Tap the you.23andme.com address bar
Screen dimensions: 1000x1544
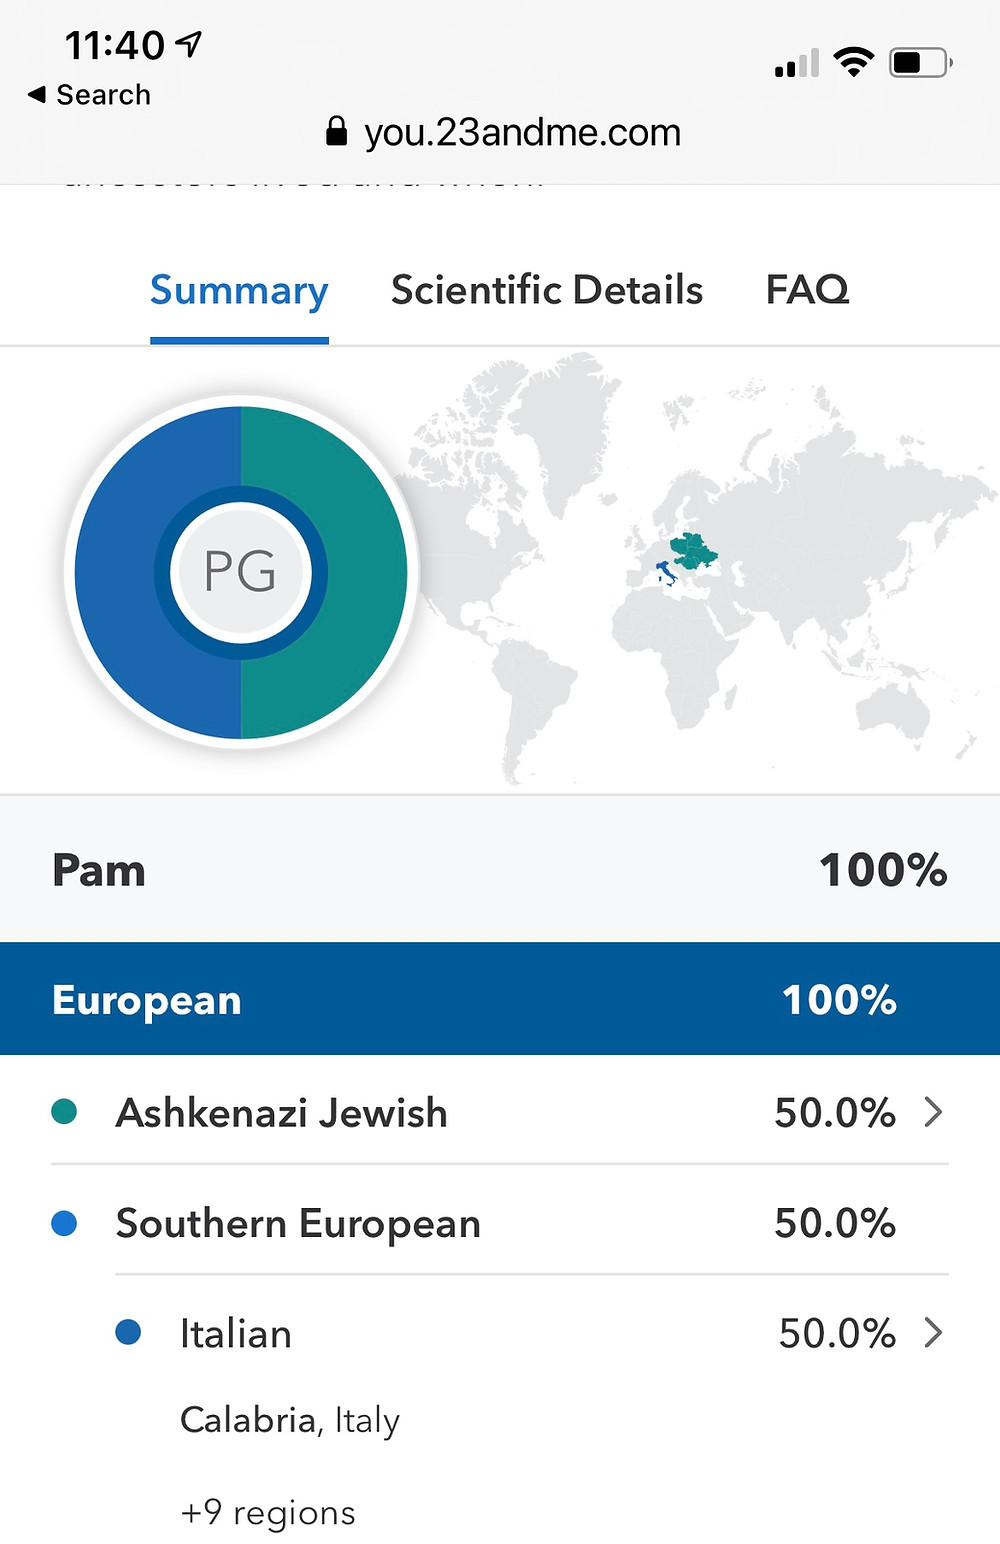tap(503, 132)
